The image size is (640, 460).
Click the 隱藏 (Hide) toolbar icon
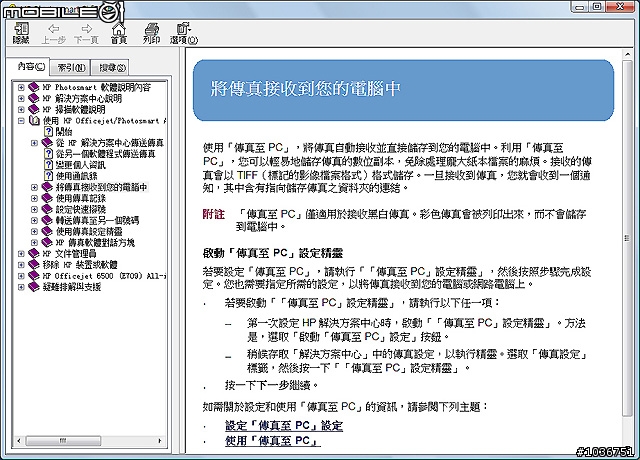21,29
